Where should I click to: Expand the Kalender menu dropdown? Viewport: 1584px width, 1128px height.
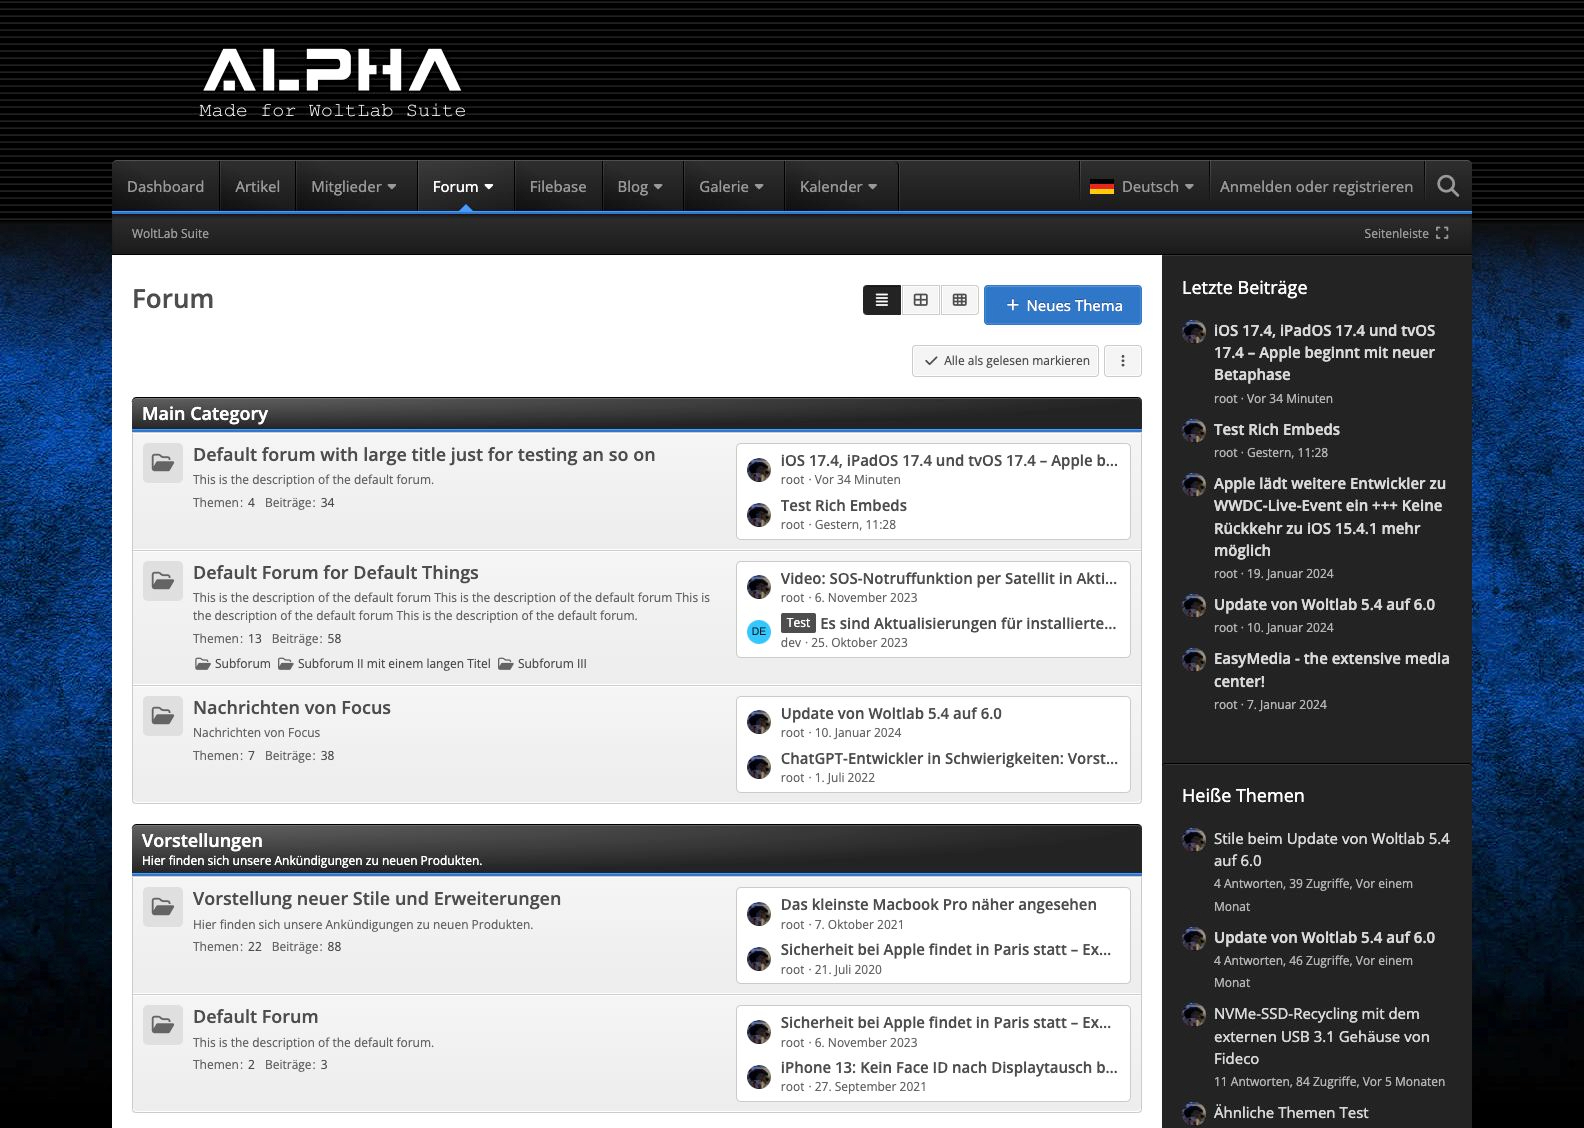[x=838, y=187]
